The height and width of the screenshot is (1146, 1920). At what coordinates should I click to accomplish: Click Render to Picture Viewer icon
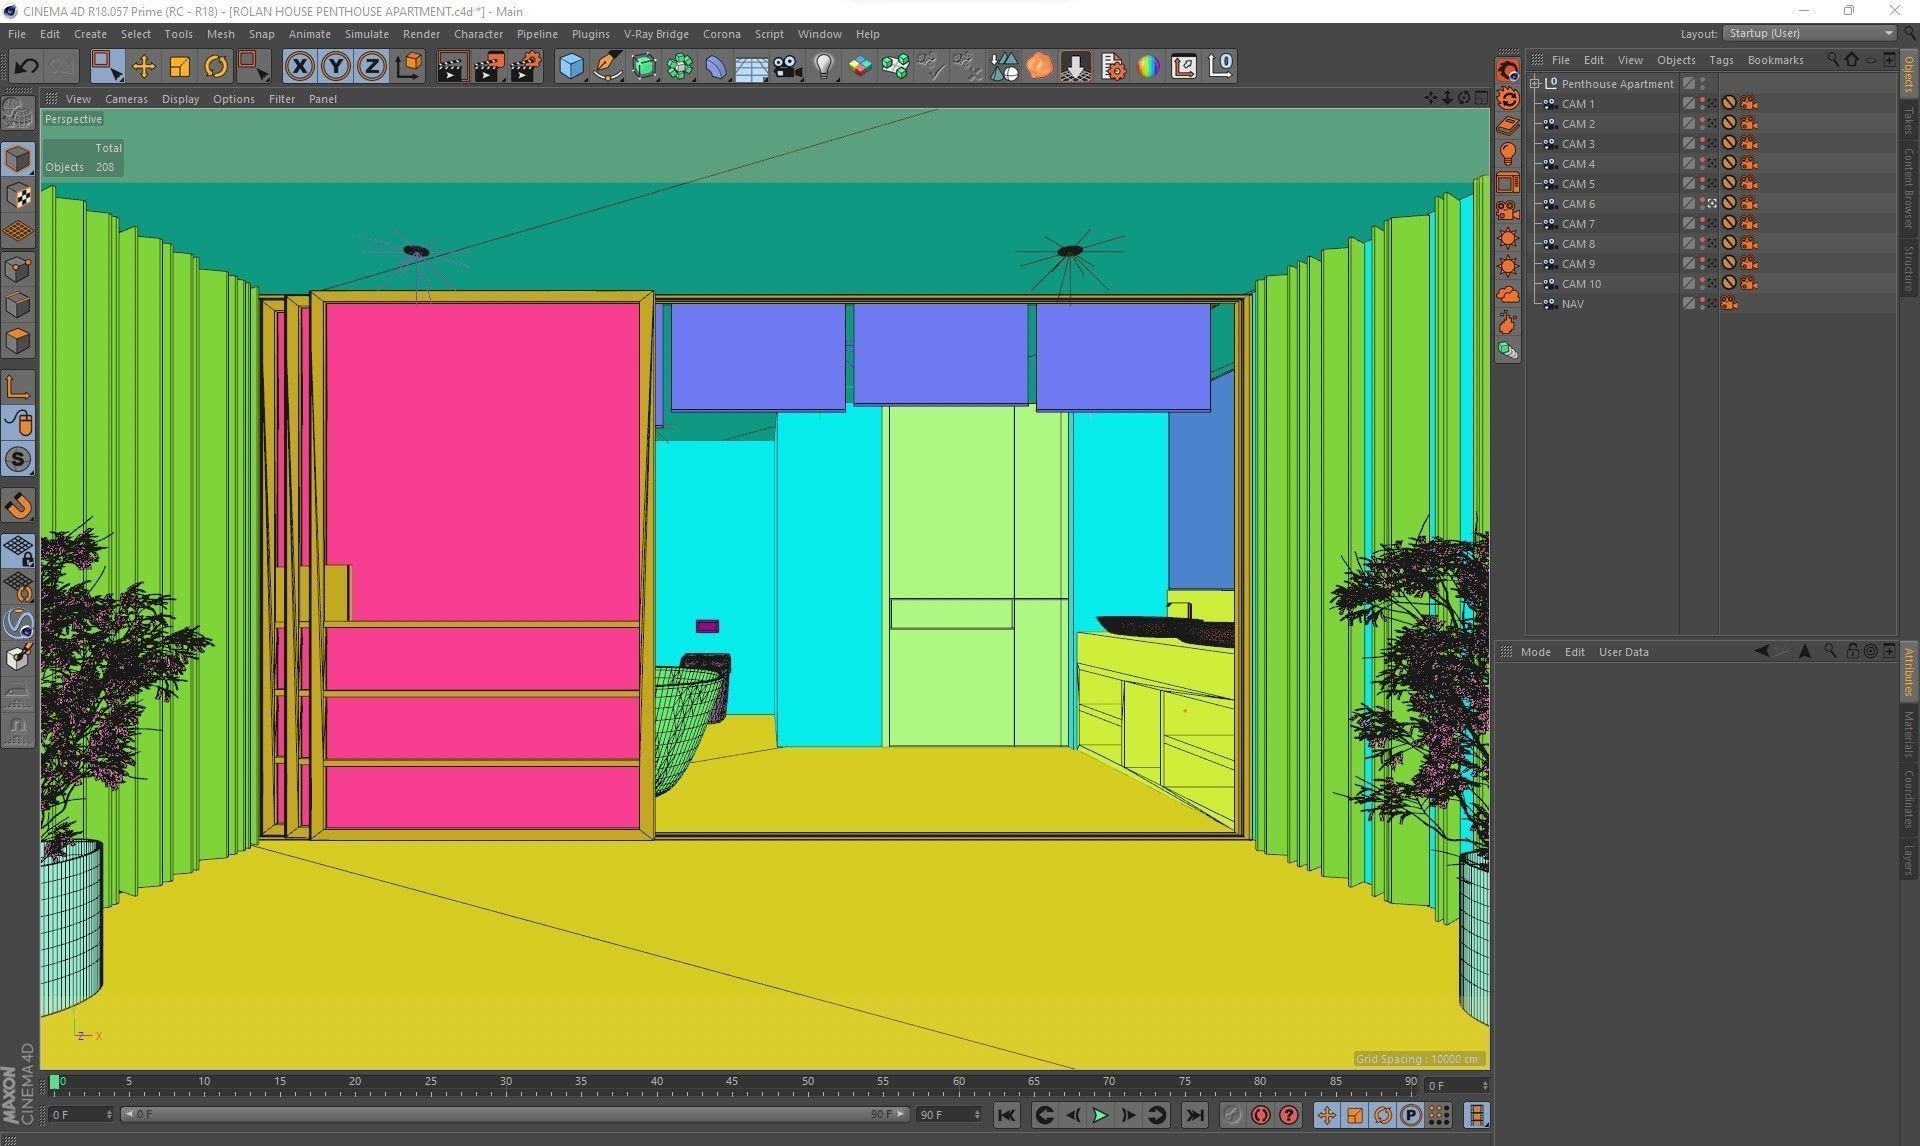[x=489, y=67]
